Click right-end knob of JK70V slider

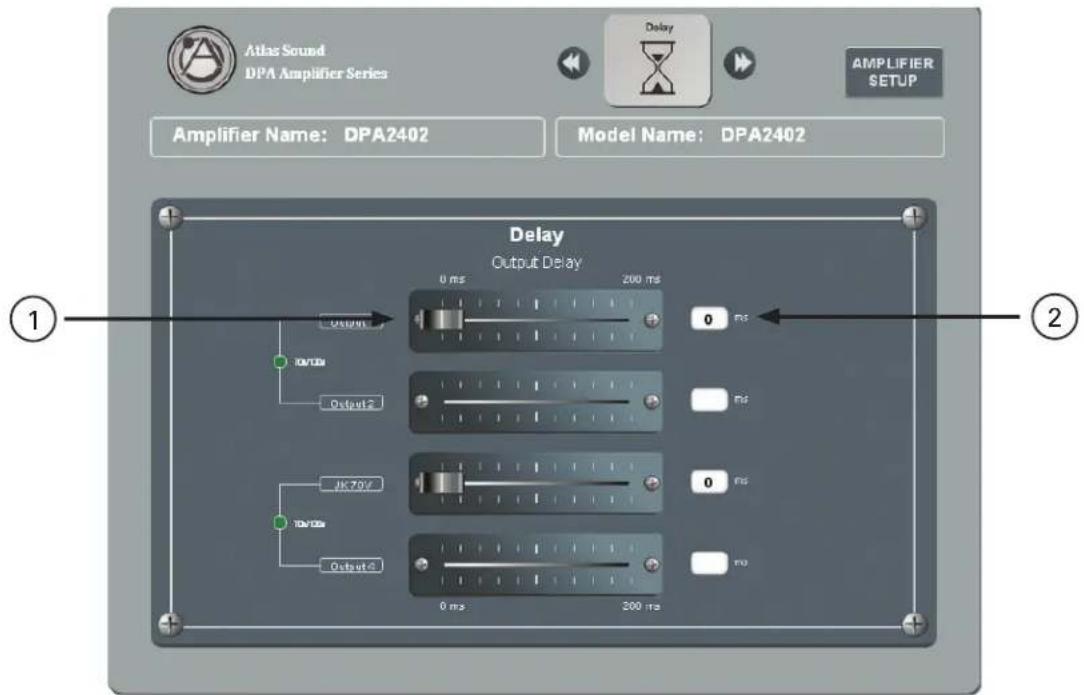(x=651, y=483)
